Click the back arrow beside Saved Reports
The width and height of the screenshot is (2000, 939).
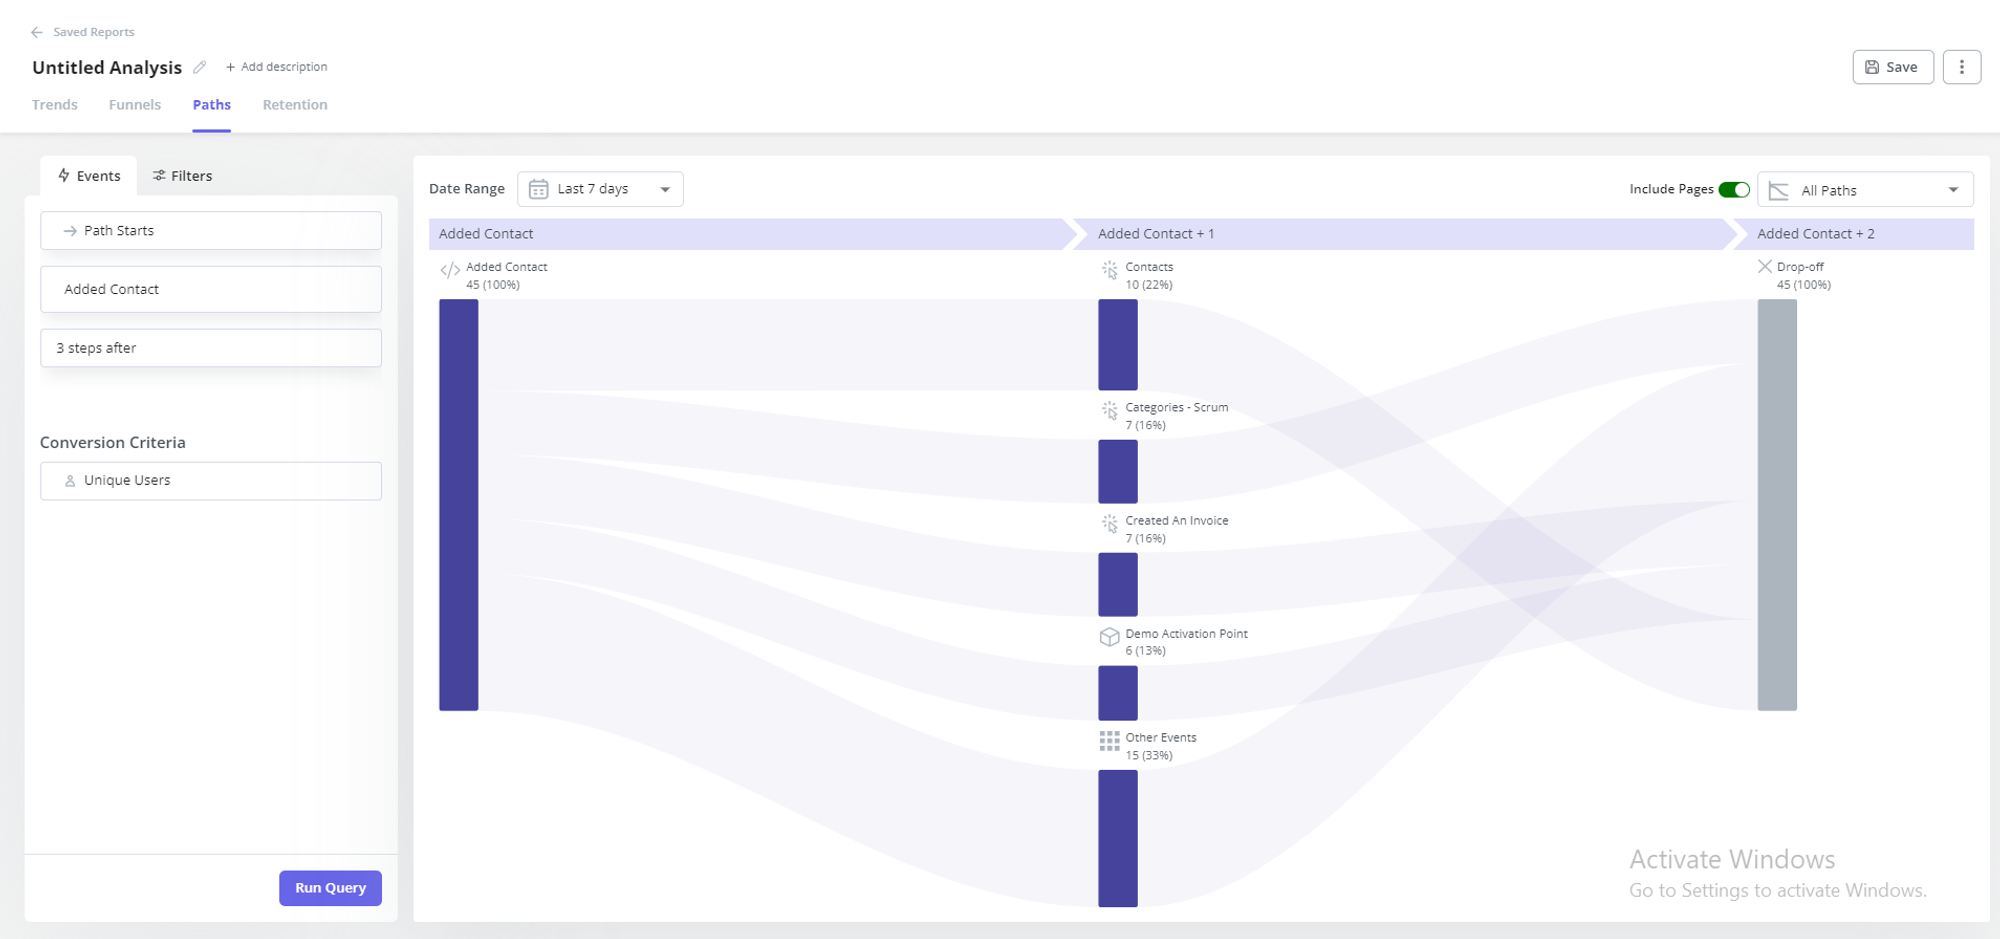pos(37,31)
